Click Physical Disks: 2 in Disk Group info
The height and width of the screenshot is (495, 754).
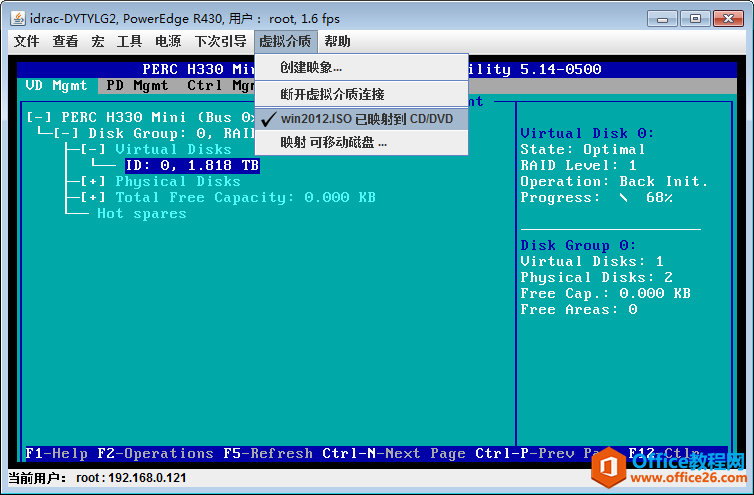click(x=596, y=278)
